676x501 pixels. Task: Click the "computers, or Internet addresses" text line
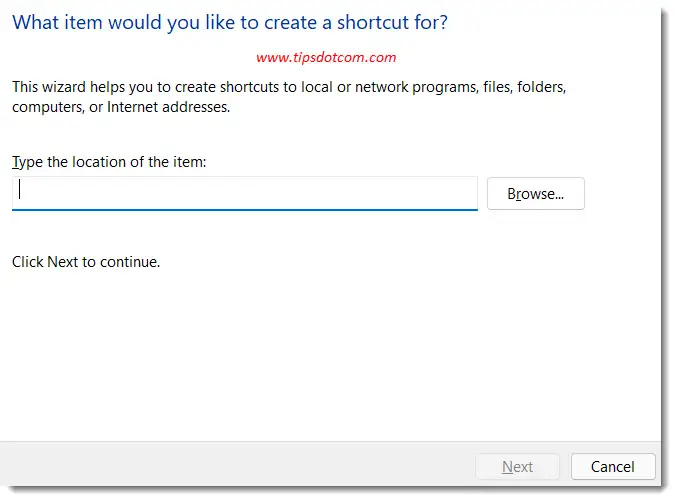tap(121, 107)
